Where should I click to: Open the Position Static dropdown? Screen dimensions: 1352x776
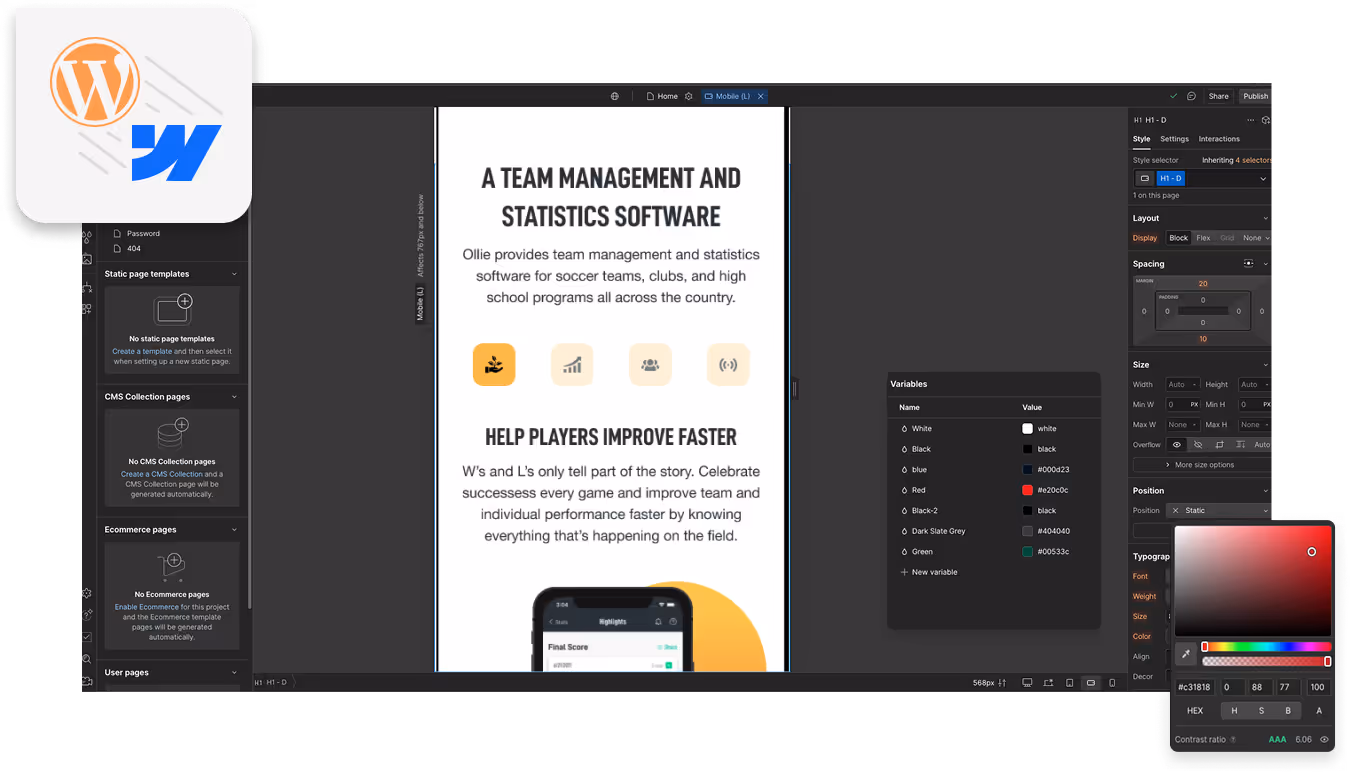point(1219,510)
